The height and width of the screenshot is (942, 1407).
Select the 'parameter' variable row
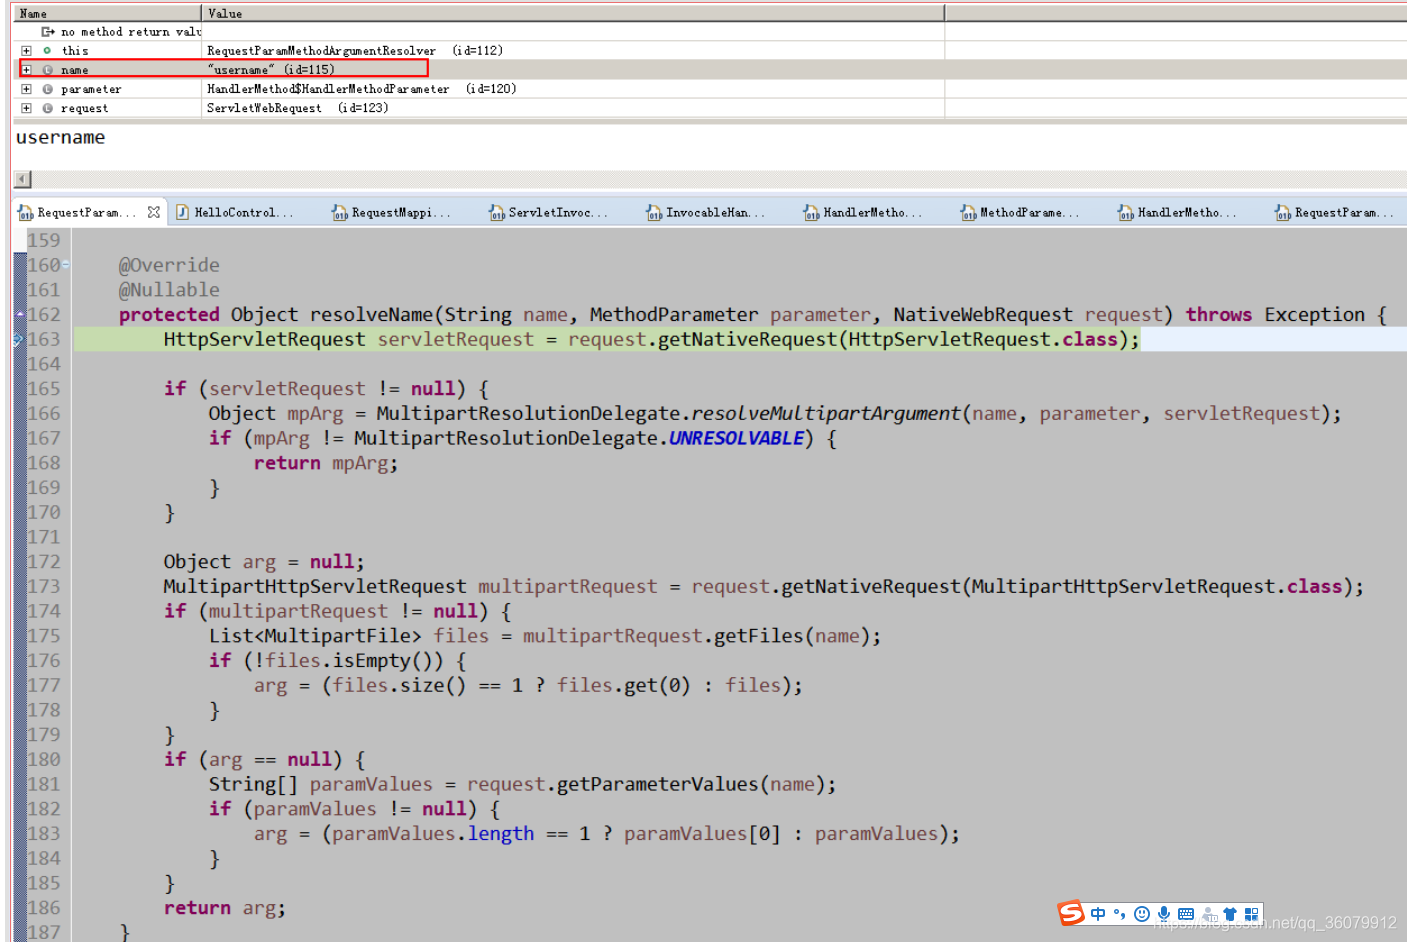(x=710, y=89)
